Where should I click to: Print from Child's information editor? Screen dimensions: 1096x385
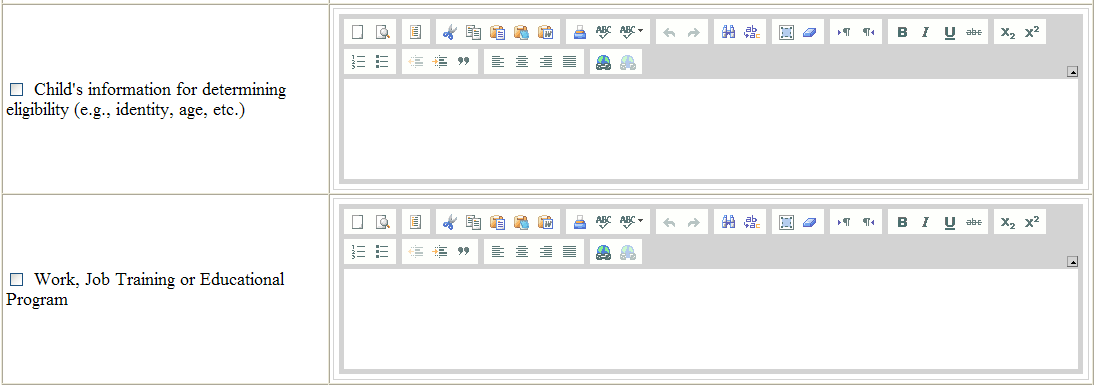[x=579, y=31]
